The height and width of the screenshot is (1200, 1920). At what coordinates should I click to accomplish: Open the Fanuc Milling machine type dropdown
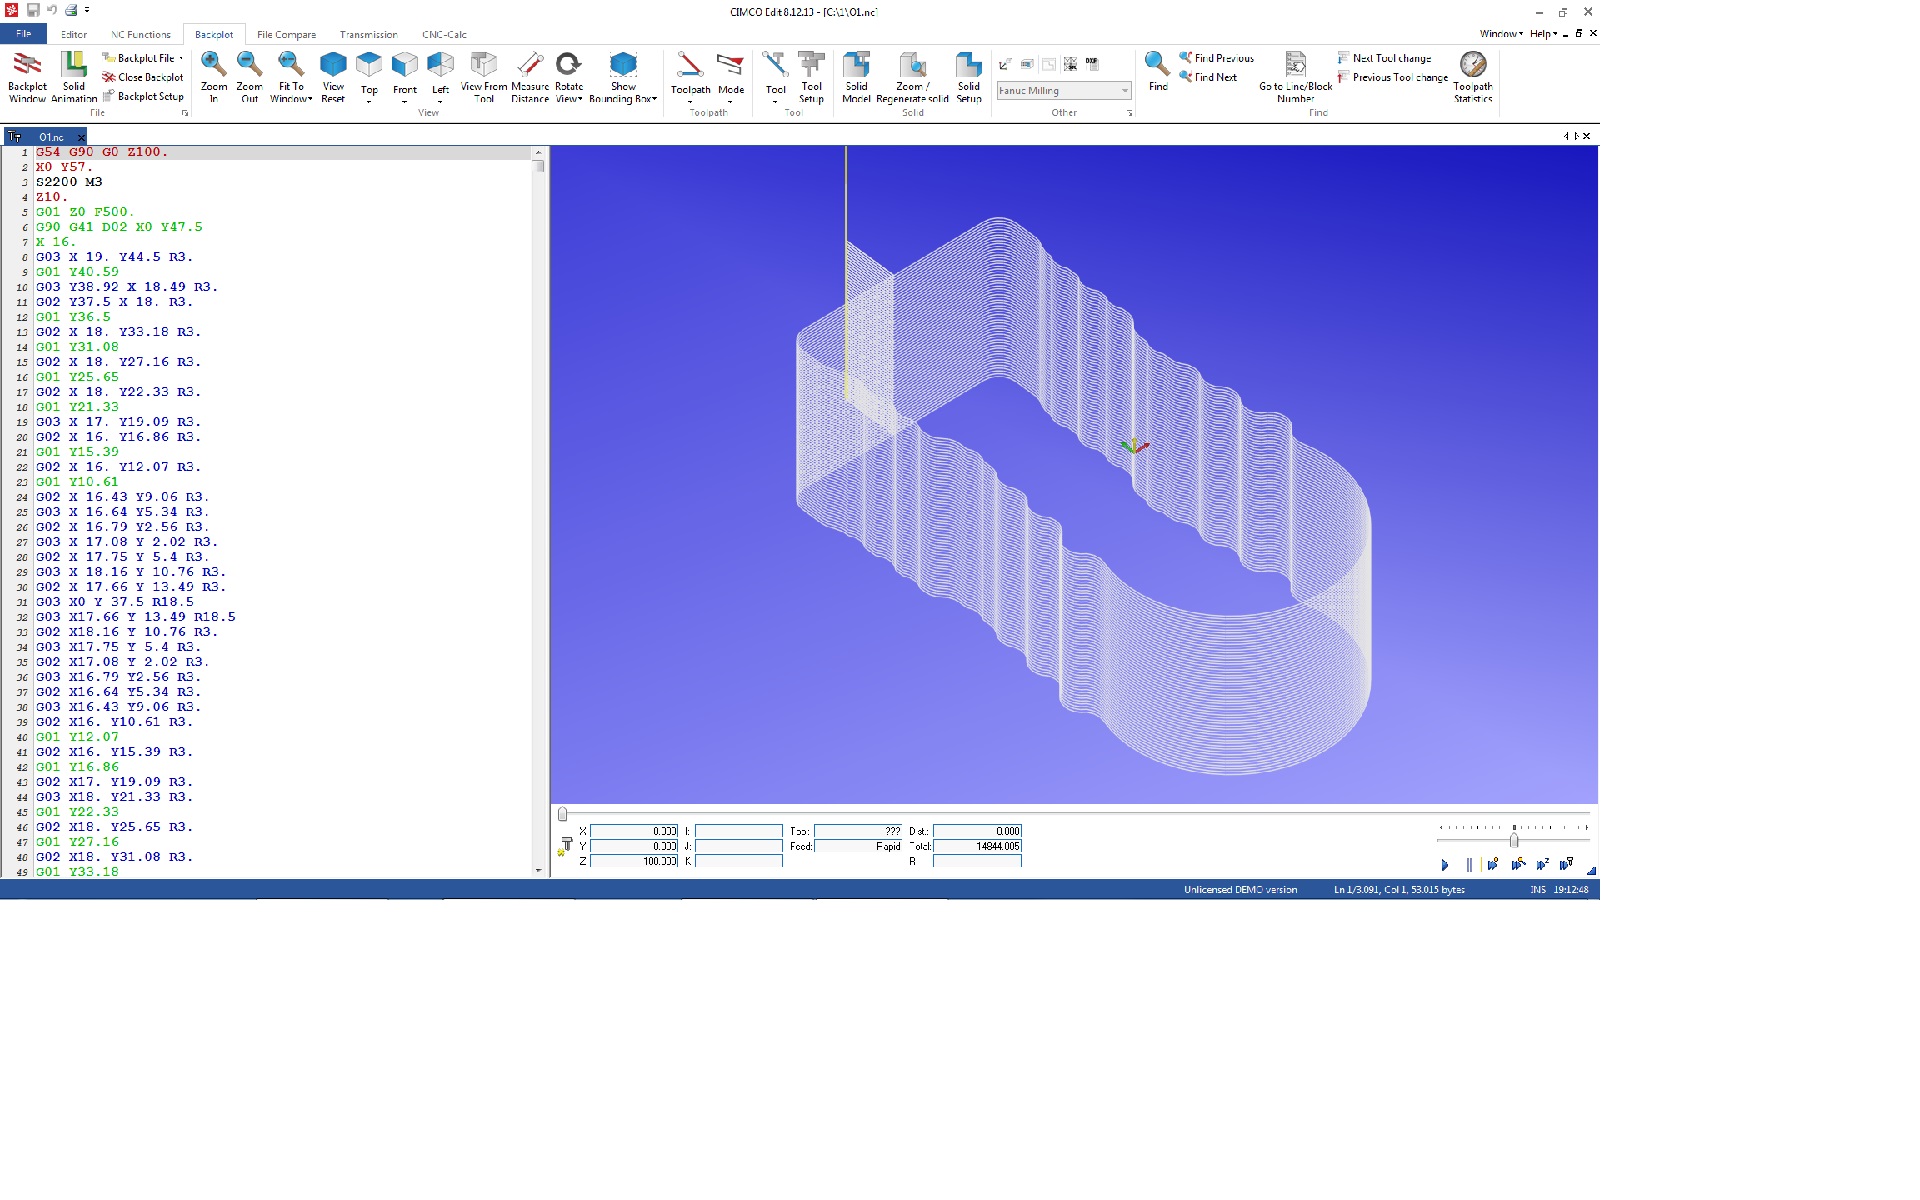point(1125,91)
